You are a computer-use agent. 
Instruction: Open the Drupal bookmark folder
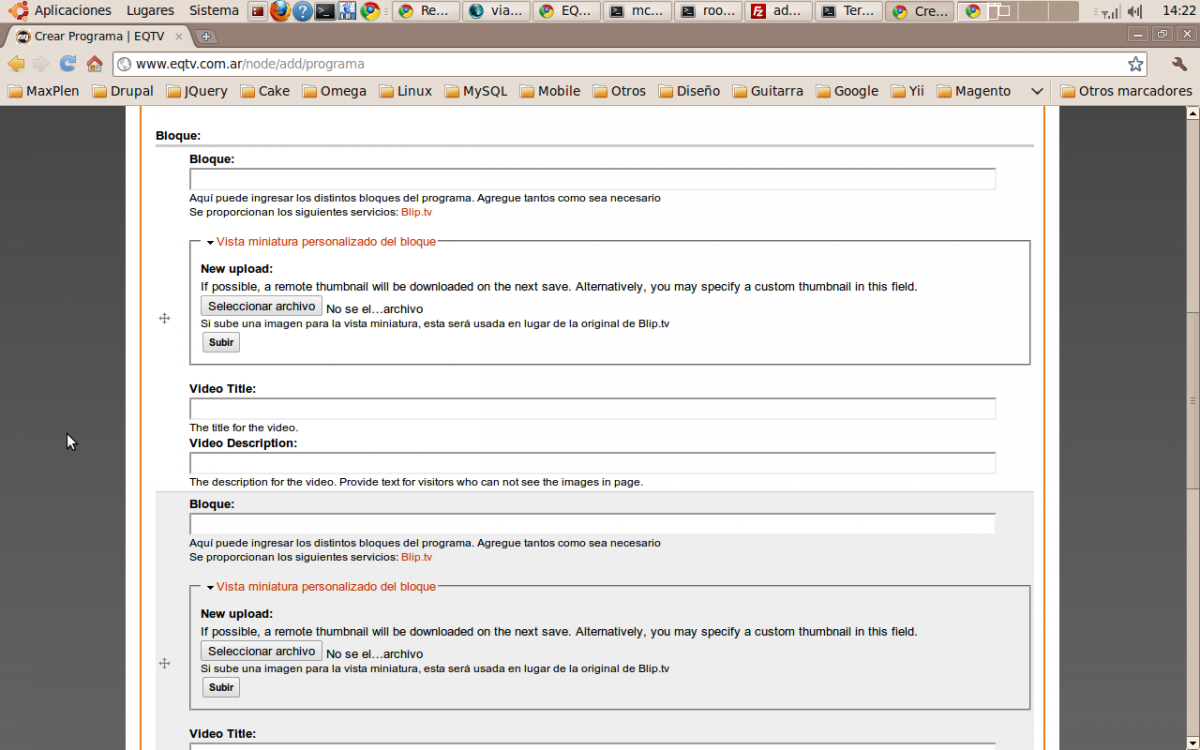(123, 91)
